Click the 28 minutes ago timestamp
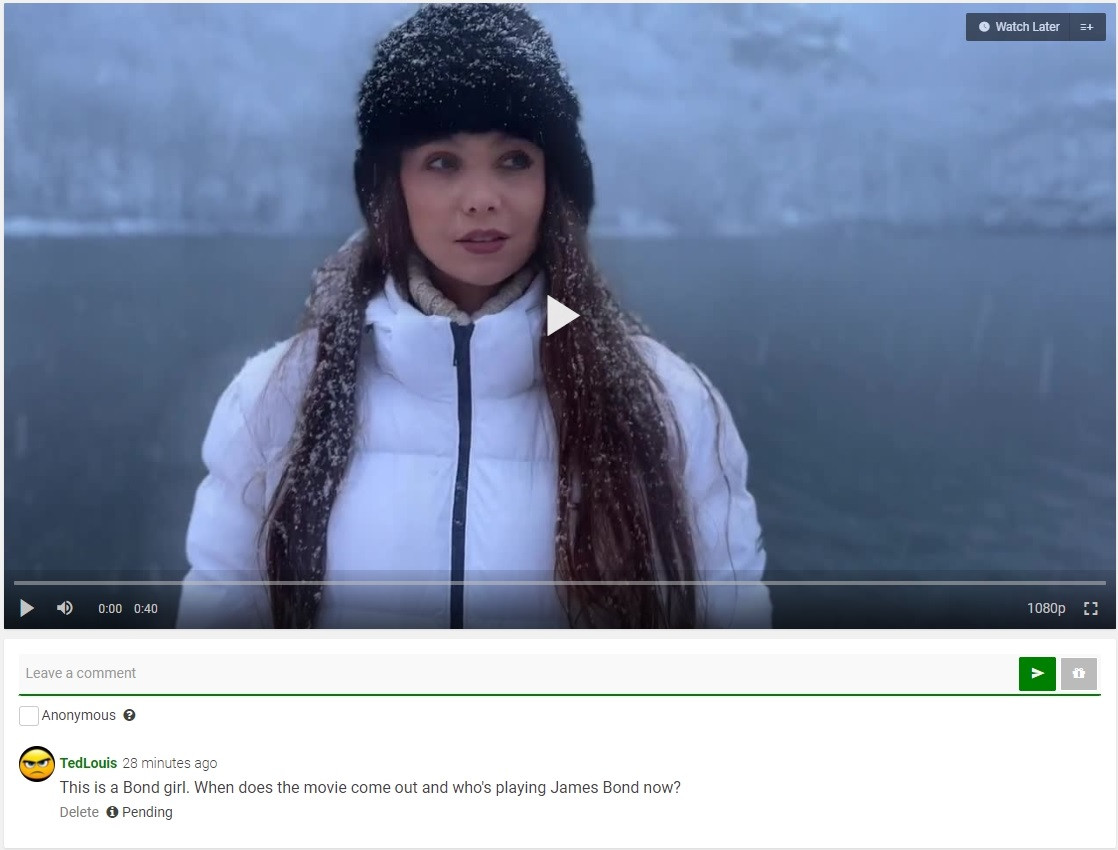1118x850 pixels. pyautogui.click(x=170, y=763)
